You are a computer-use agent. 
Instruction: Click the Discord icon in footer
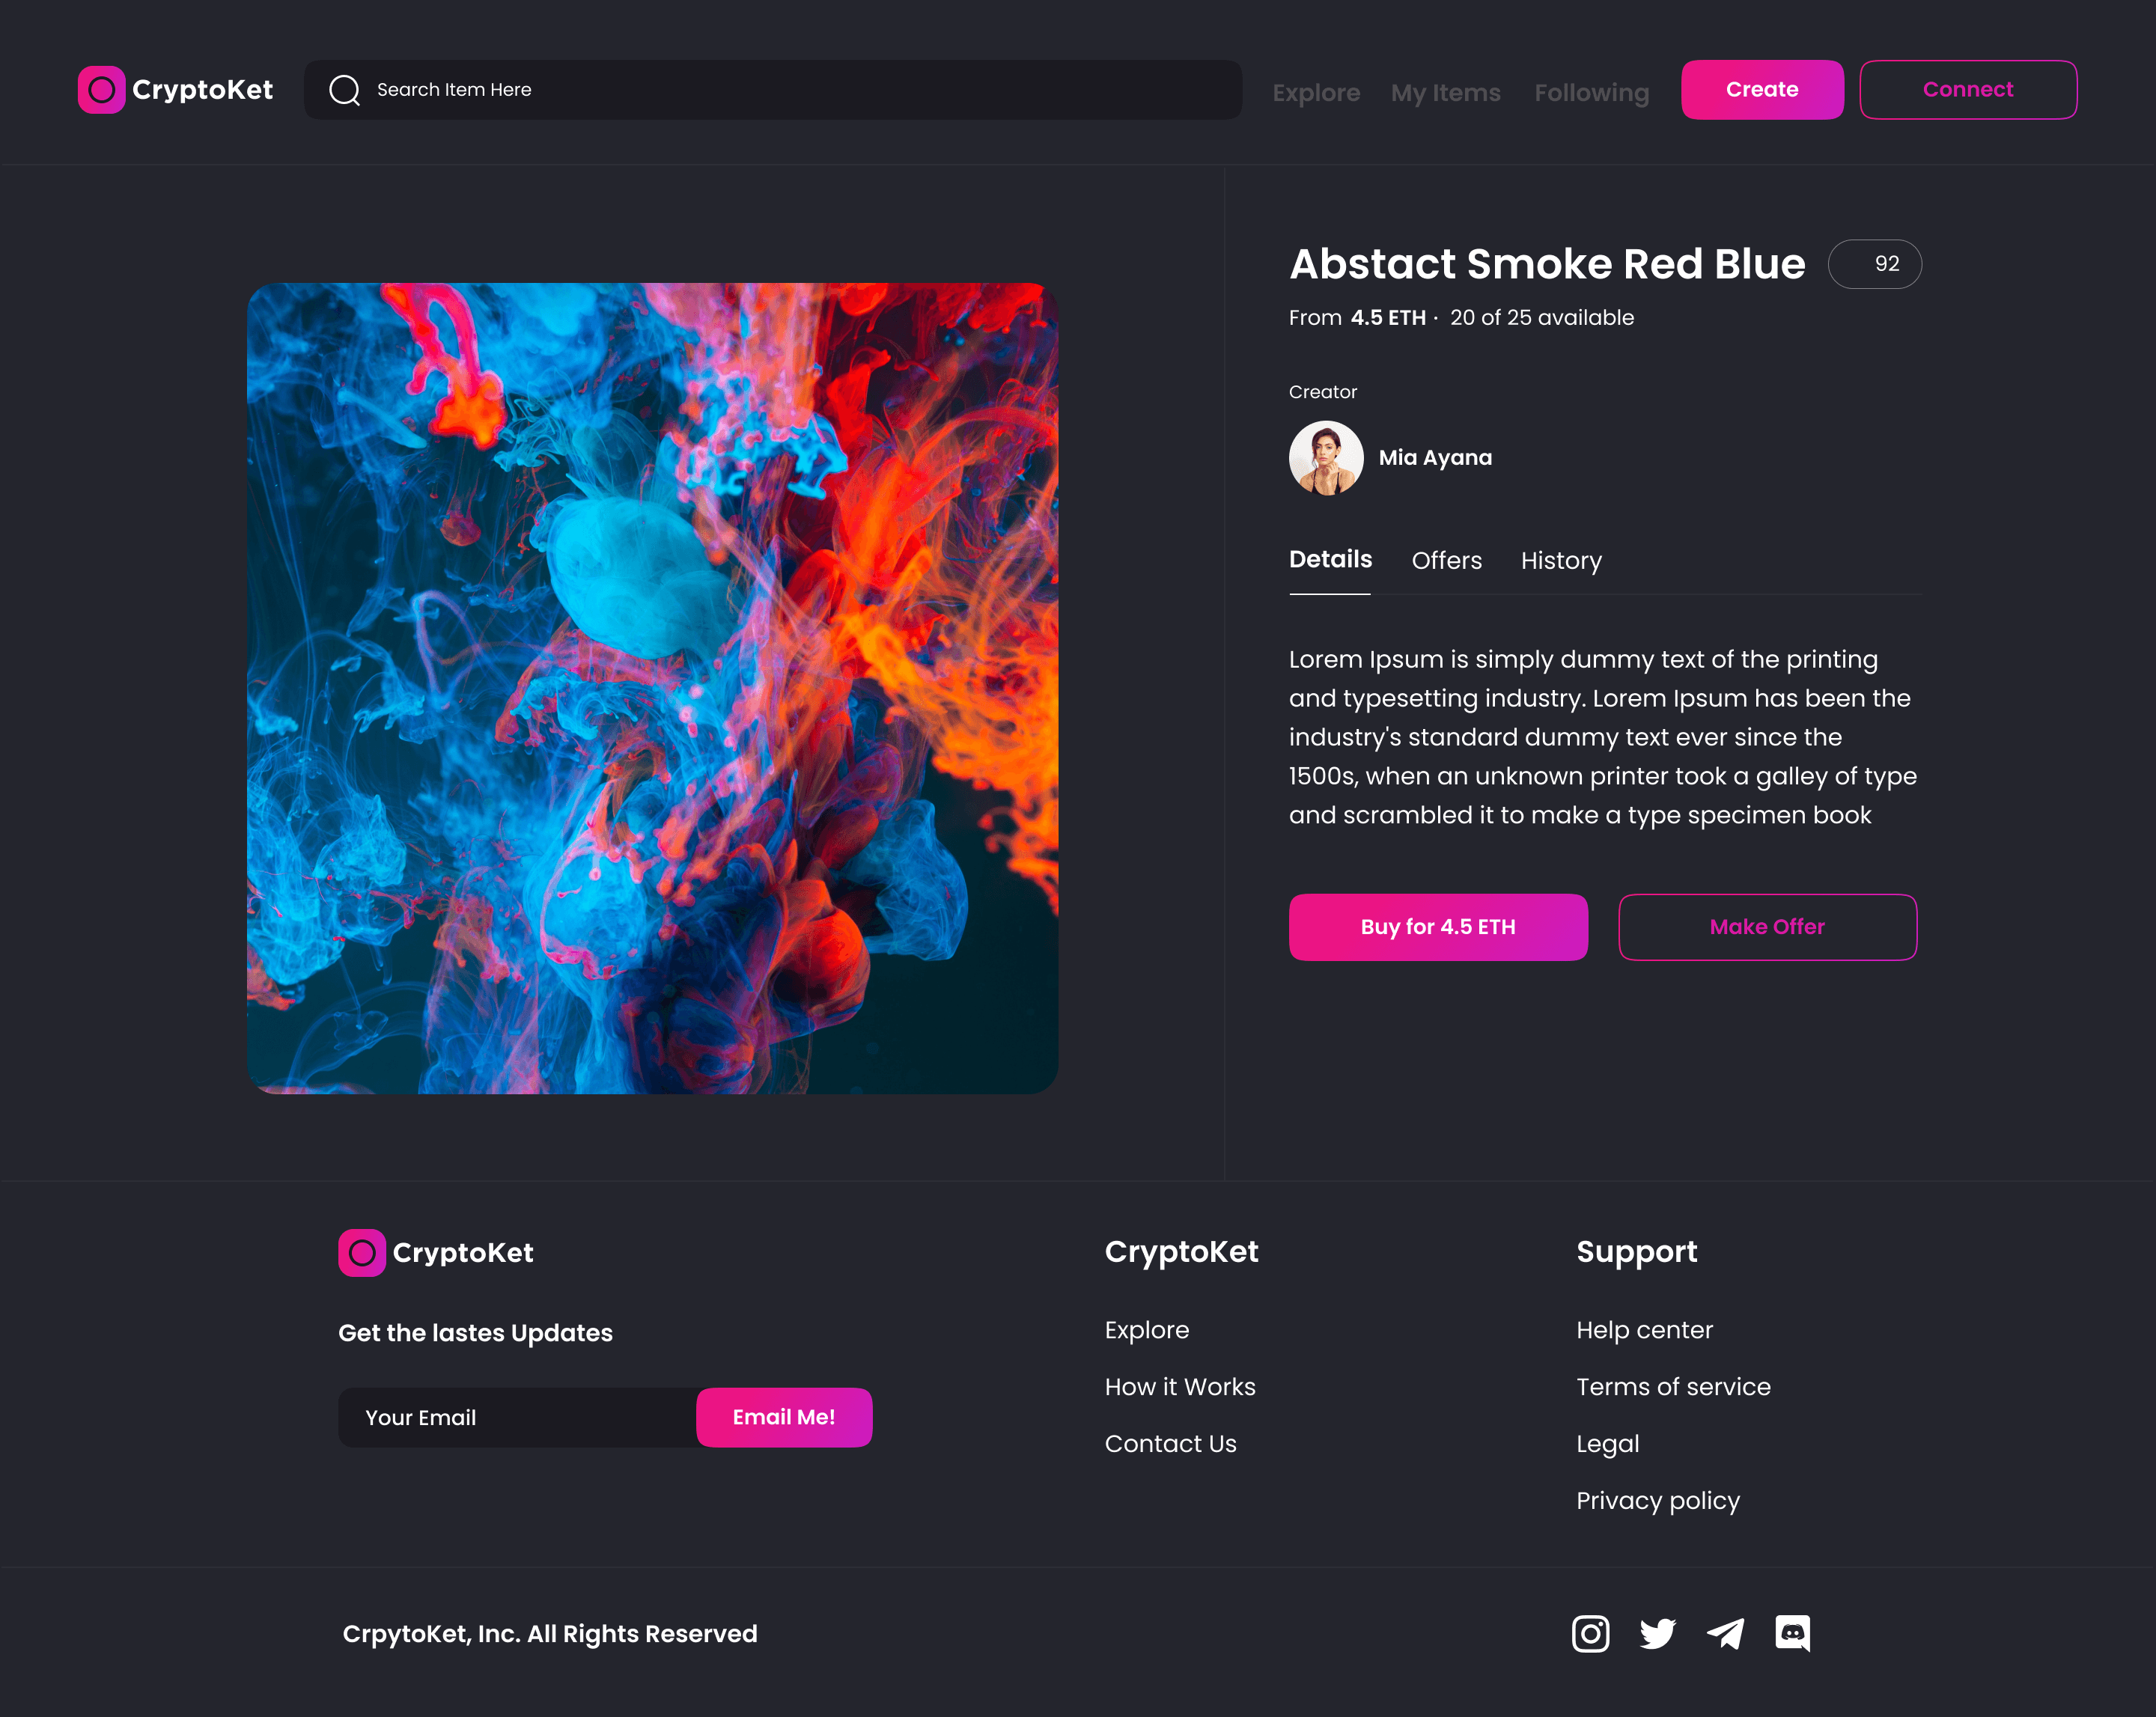click(x=1791, y=1633)
